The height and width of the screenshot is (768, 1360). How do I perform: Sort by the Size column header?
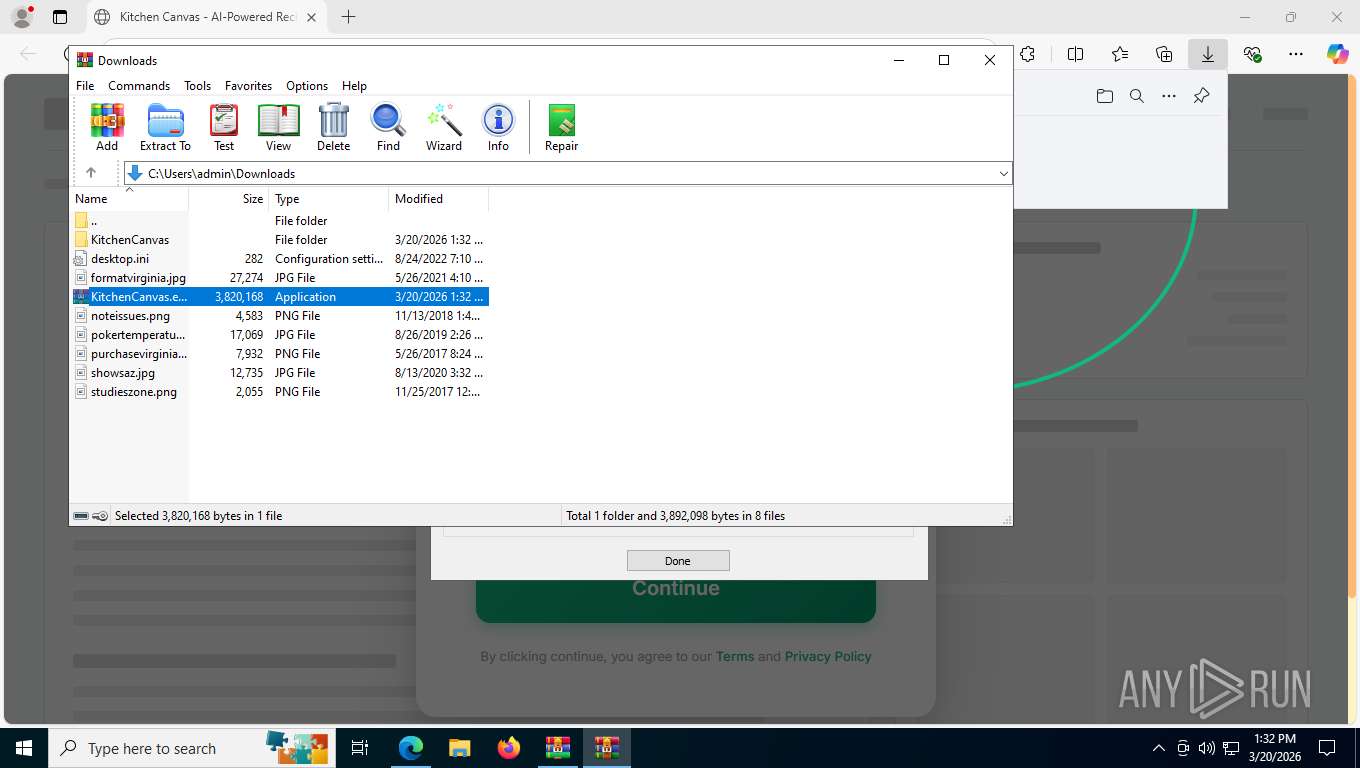229,199
